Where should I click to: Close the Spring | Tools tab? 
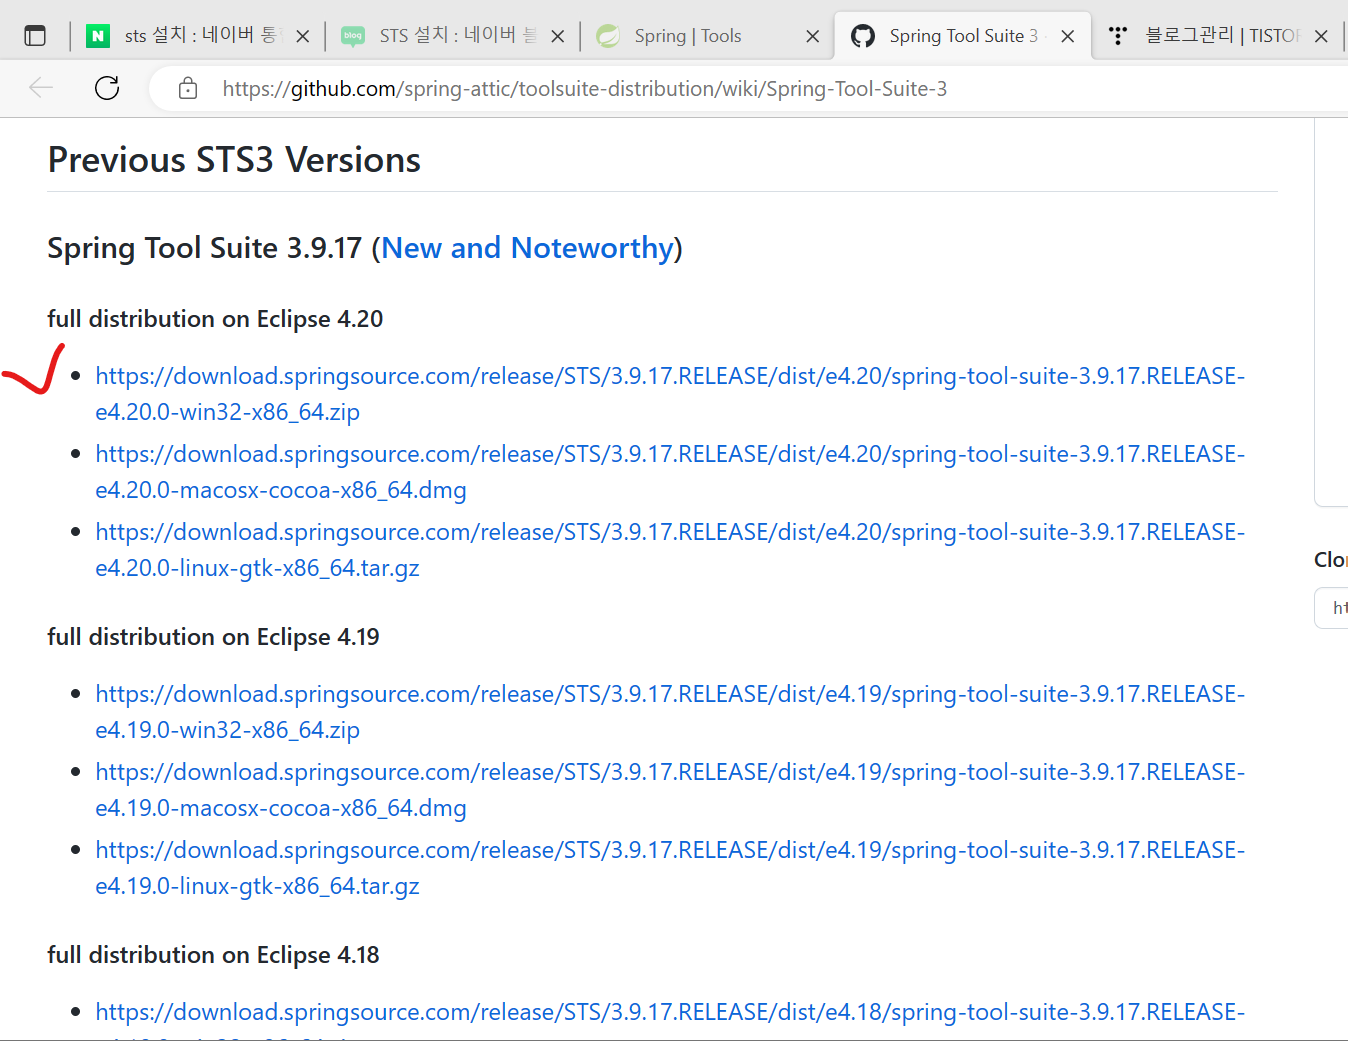(813, 36)
